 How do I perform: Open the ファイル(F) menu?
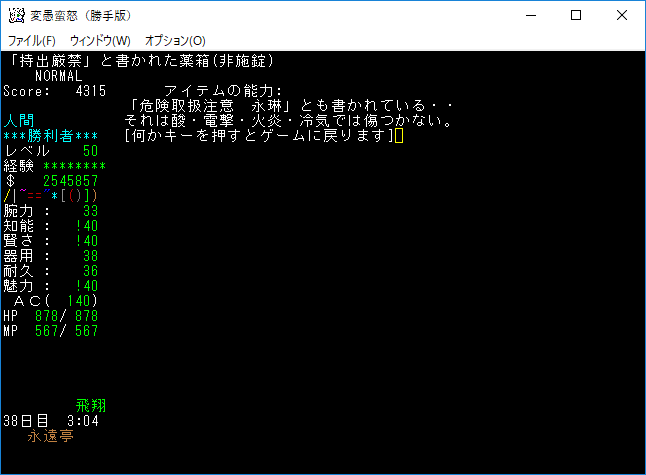tap(32, 41)
